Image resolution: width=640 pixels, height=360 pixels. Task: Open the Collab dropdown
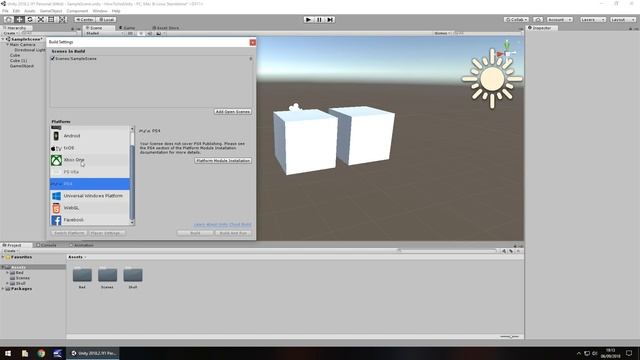pos(516,20)
